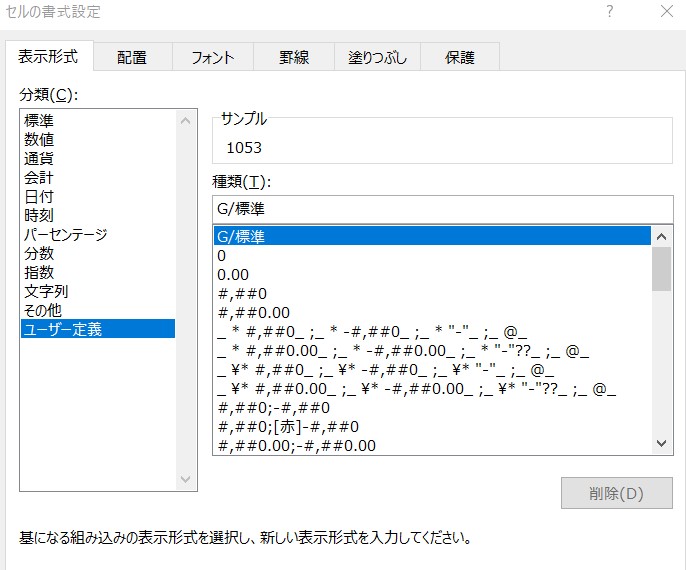Switch to the 表示形式 tab
The height and width of the screenshot is (570, 686).
[49, 56]
